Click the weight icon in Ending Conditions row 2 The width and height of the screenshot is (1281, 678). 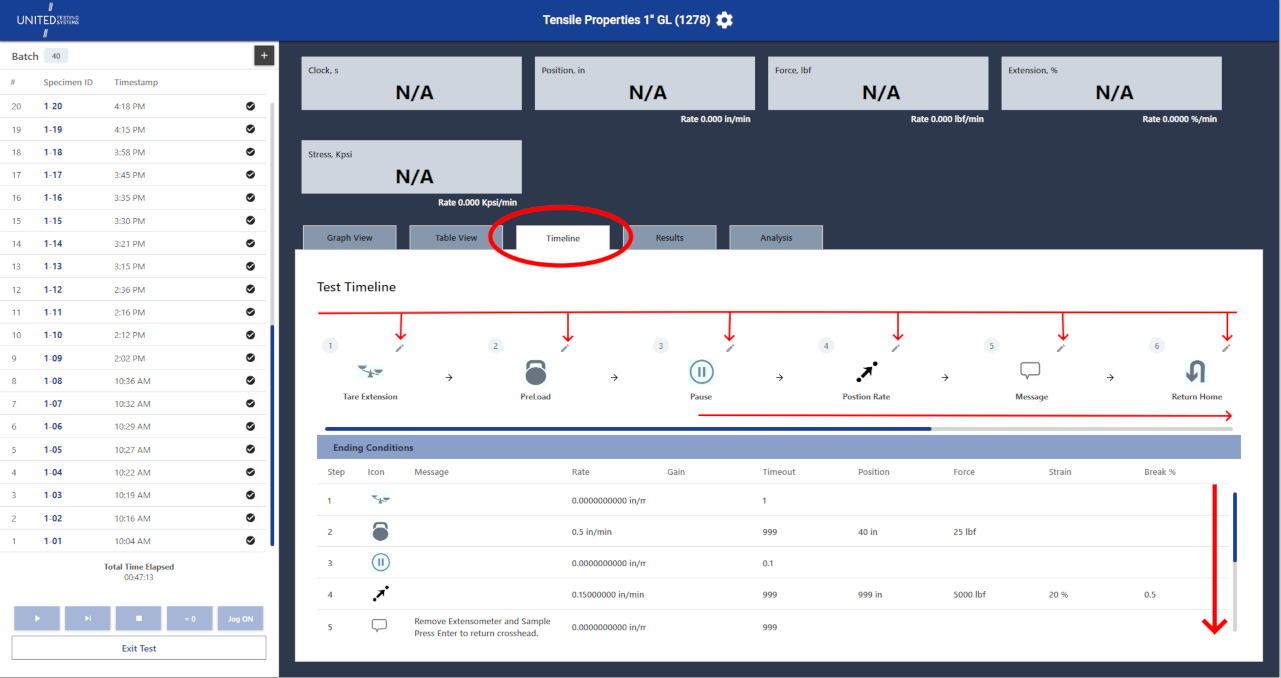(380, 531)
